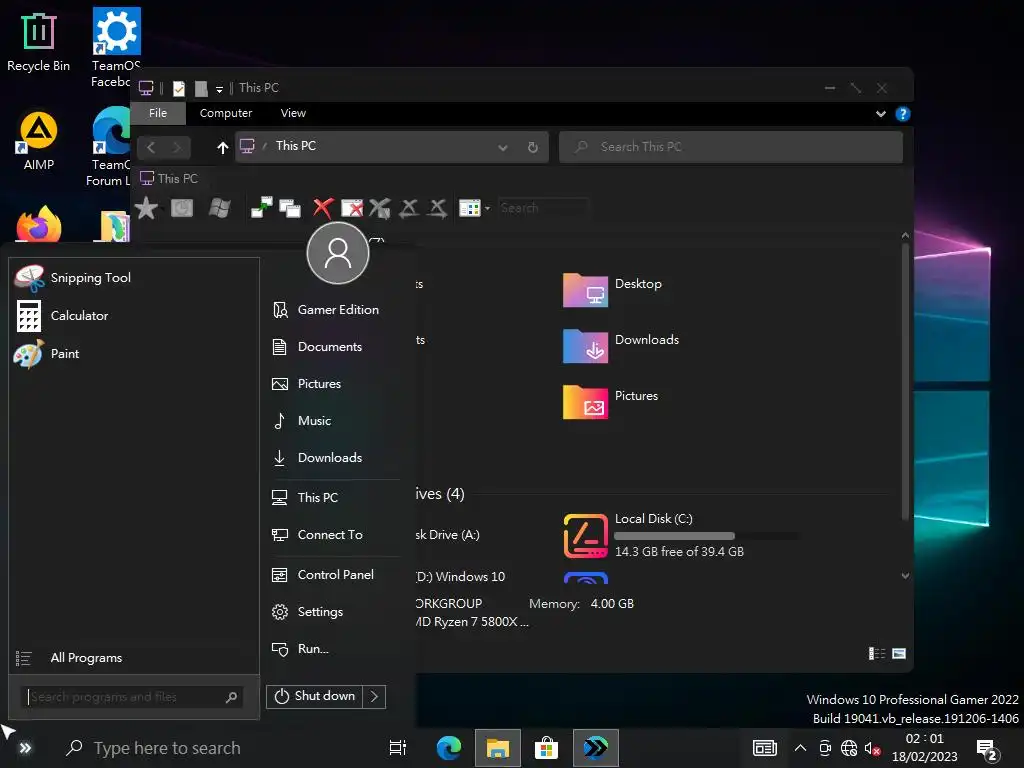Open the File tab in Explorer
Image resolution: width=1024 pixels, height=768 pixels.
tap(158, 113)
